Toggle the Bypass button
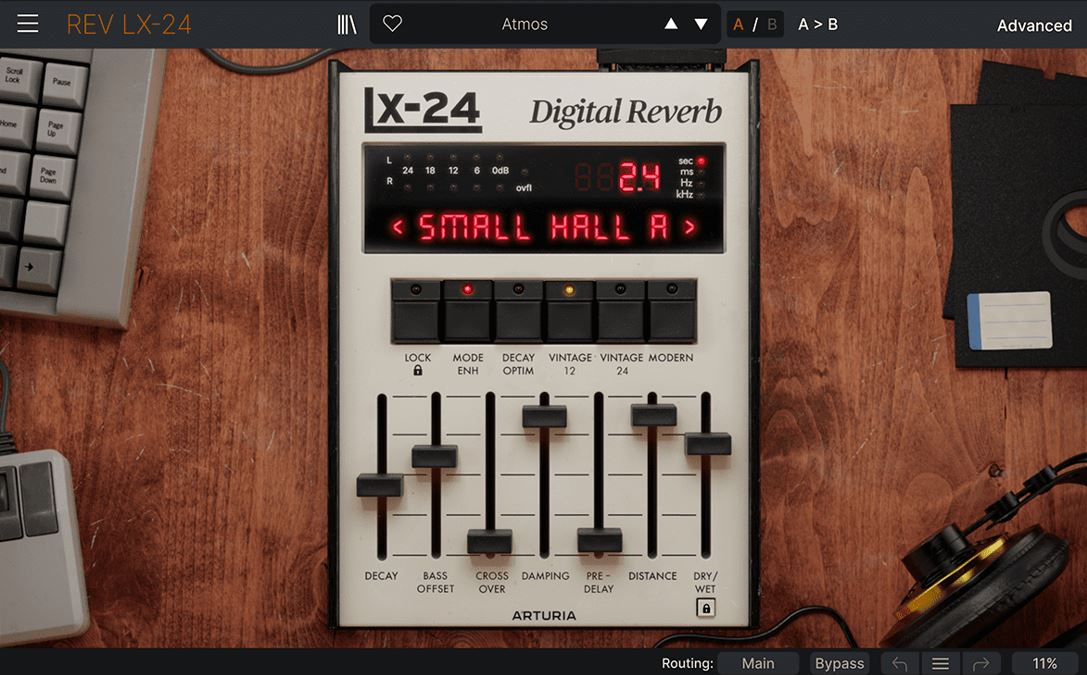Screen dimensions: 1087x675 (x=840, y=663)
